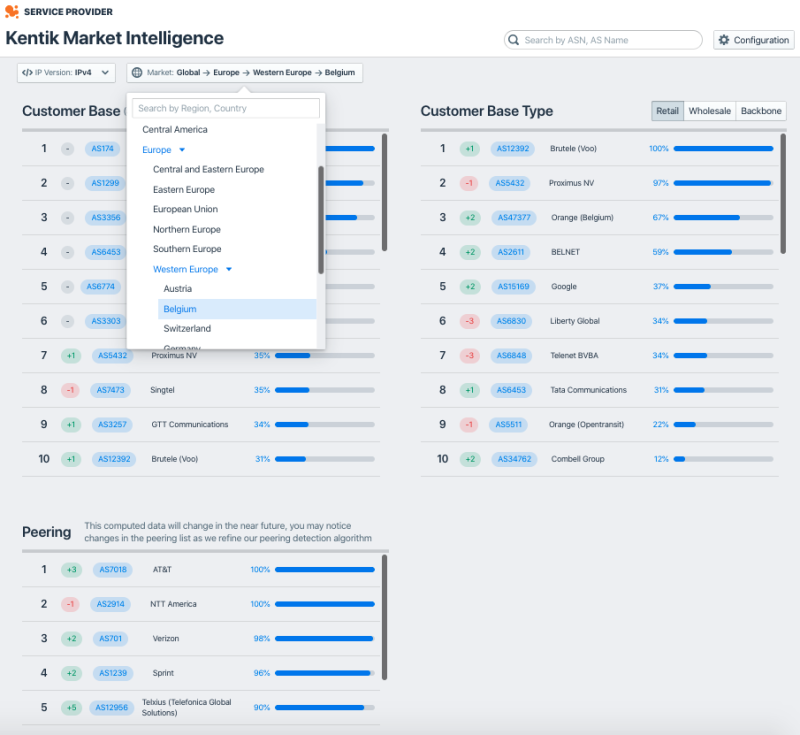
Task: Open AS3303 tag in Customer Base
Action: click(x=106, y=321)
